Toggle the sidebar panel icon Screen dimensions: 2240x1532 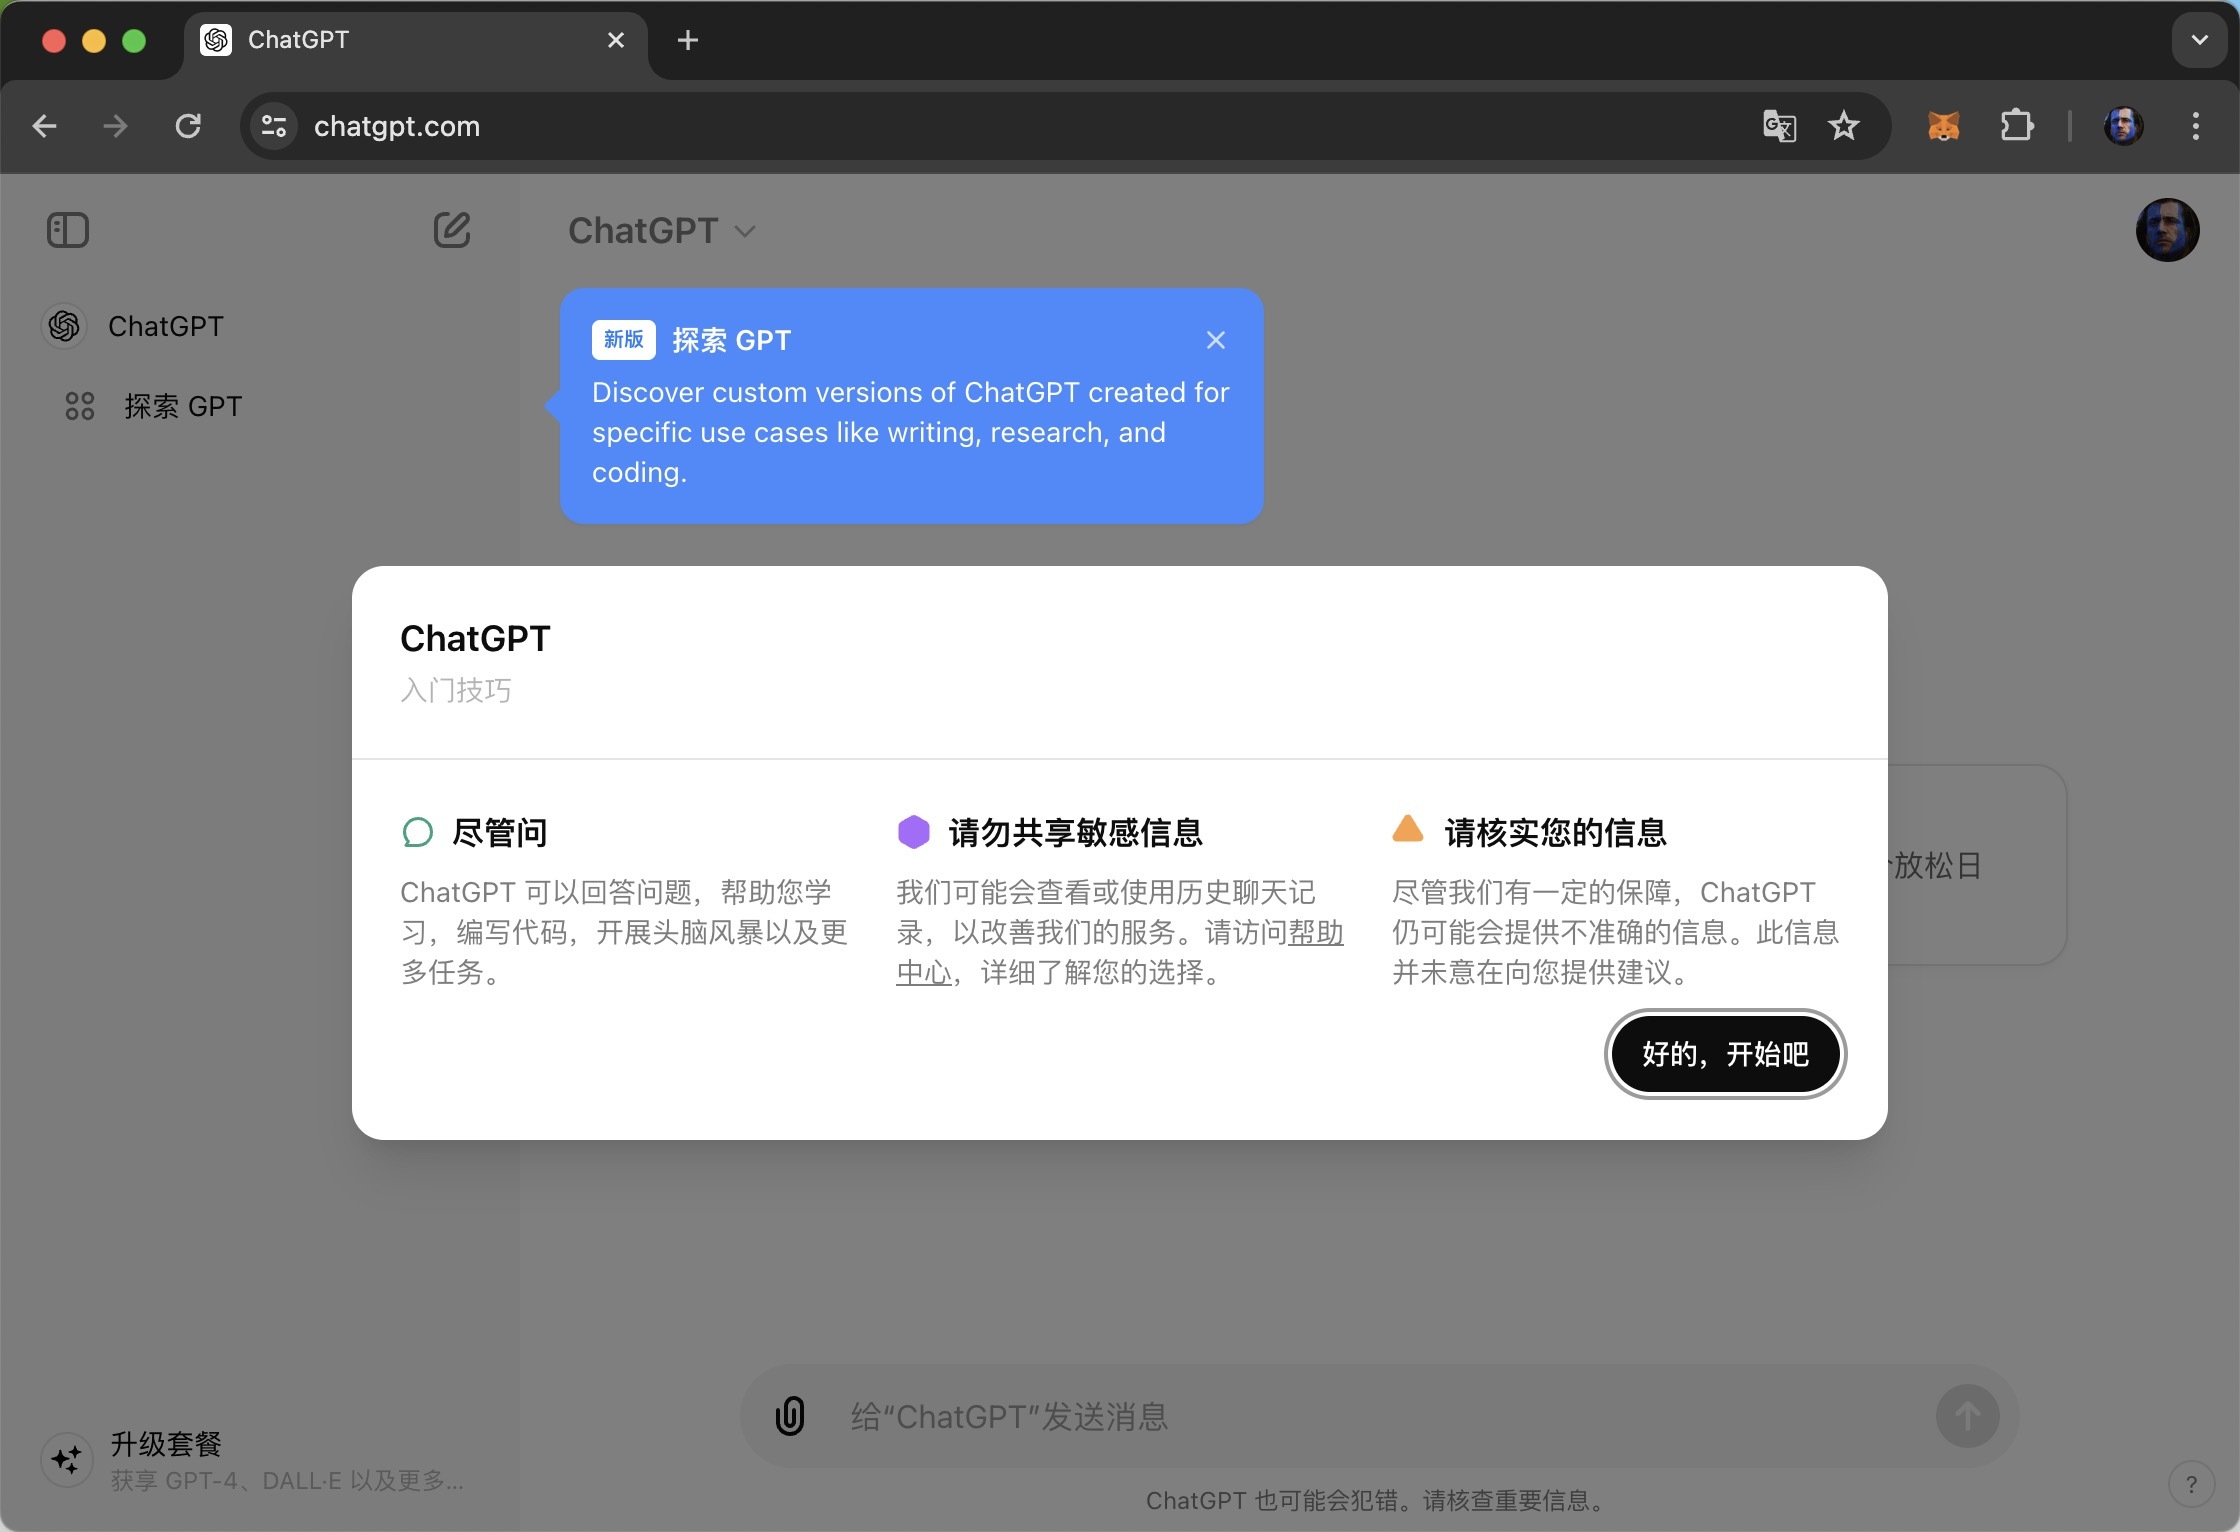coord(68,230)
